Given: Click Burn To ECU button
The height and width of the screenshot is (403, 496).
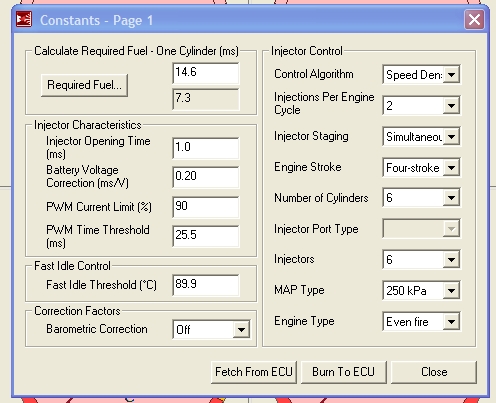Looking at the screenshot, I should [344, 372].
